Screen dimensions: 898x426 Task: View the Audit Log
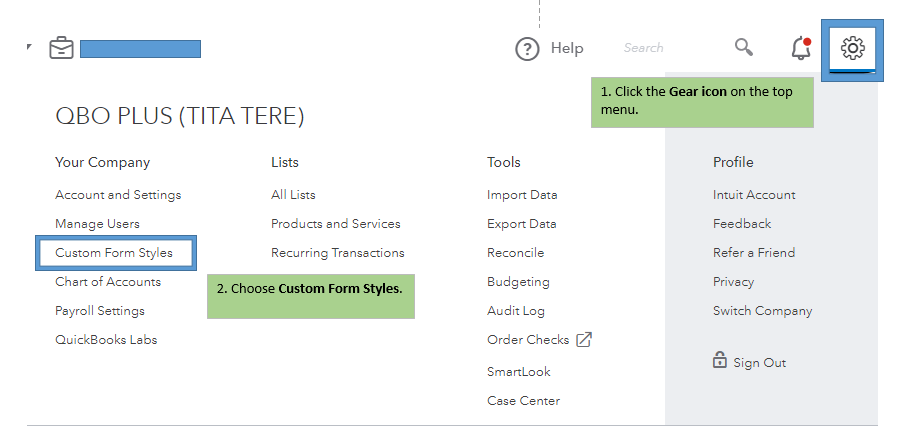[x=516, y=311]
